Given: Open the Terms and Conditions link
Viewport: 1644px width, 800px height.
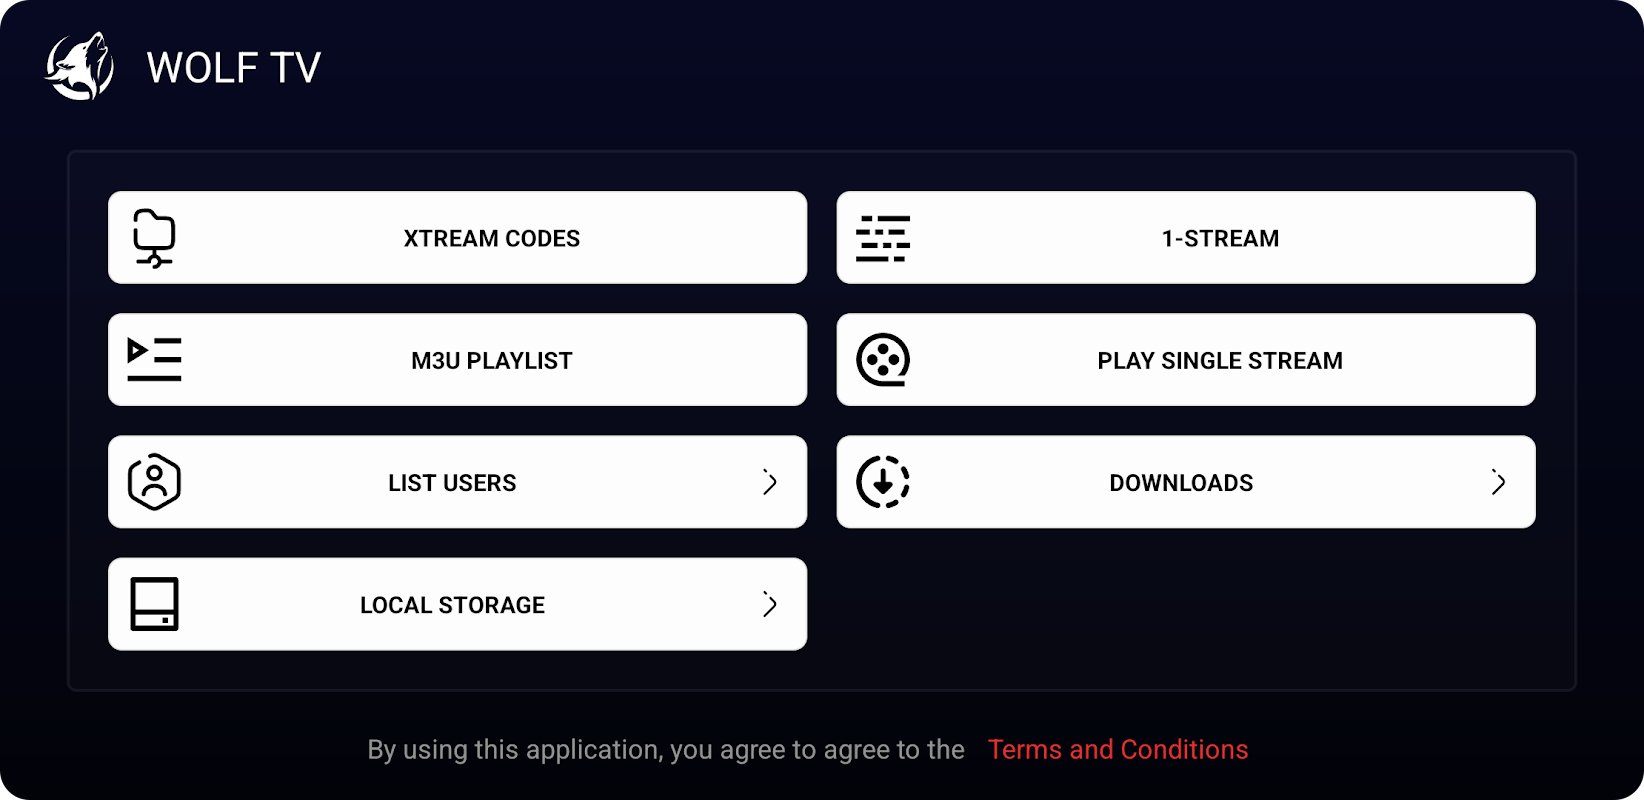Looking at the screenshot, I should 1118,749.
